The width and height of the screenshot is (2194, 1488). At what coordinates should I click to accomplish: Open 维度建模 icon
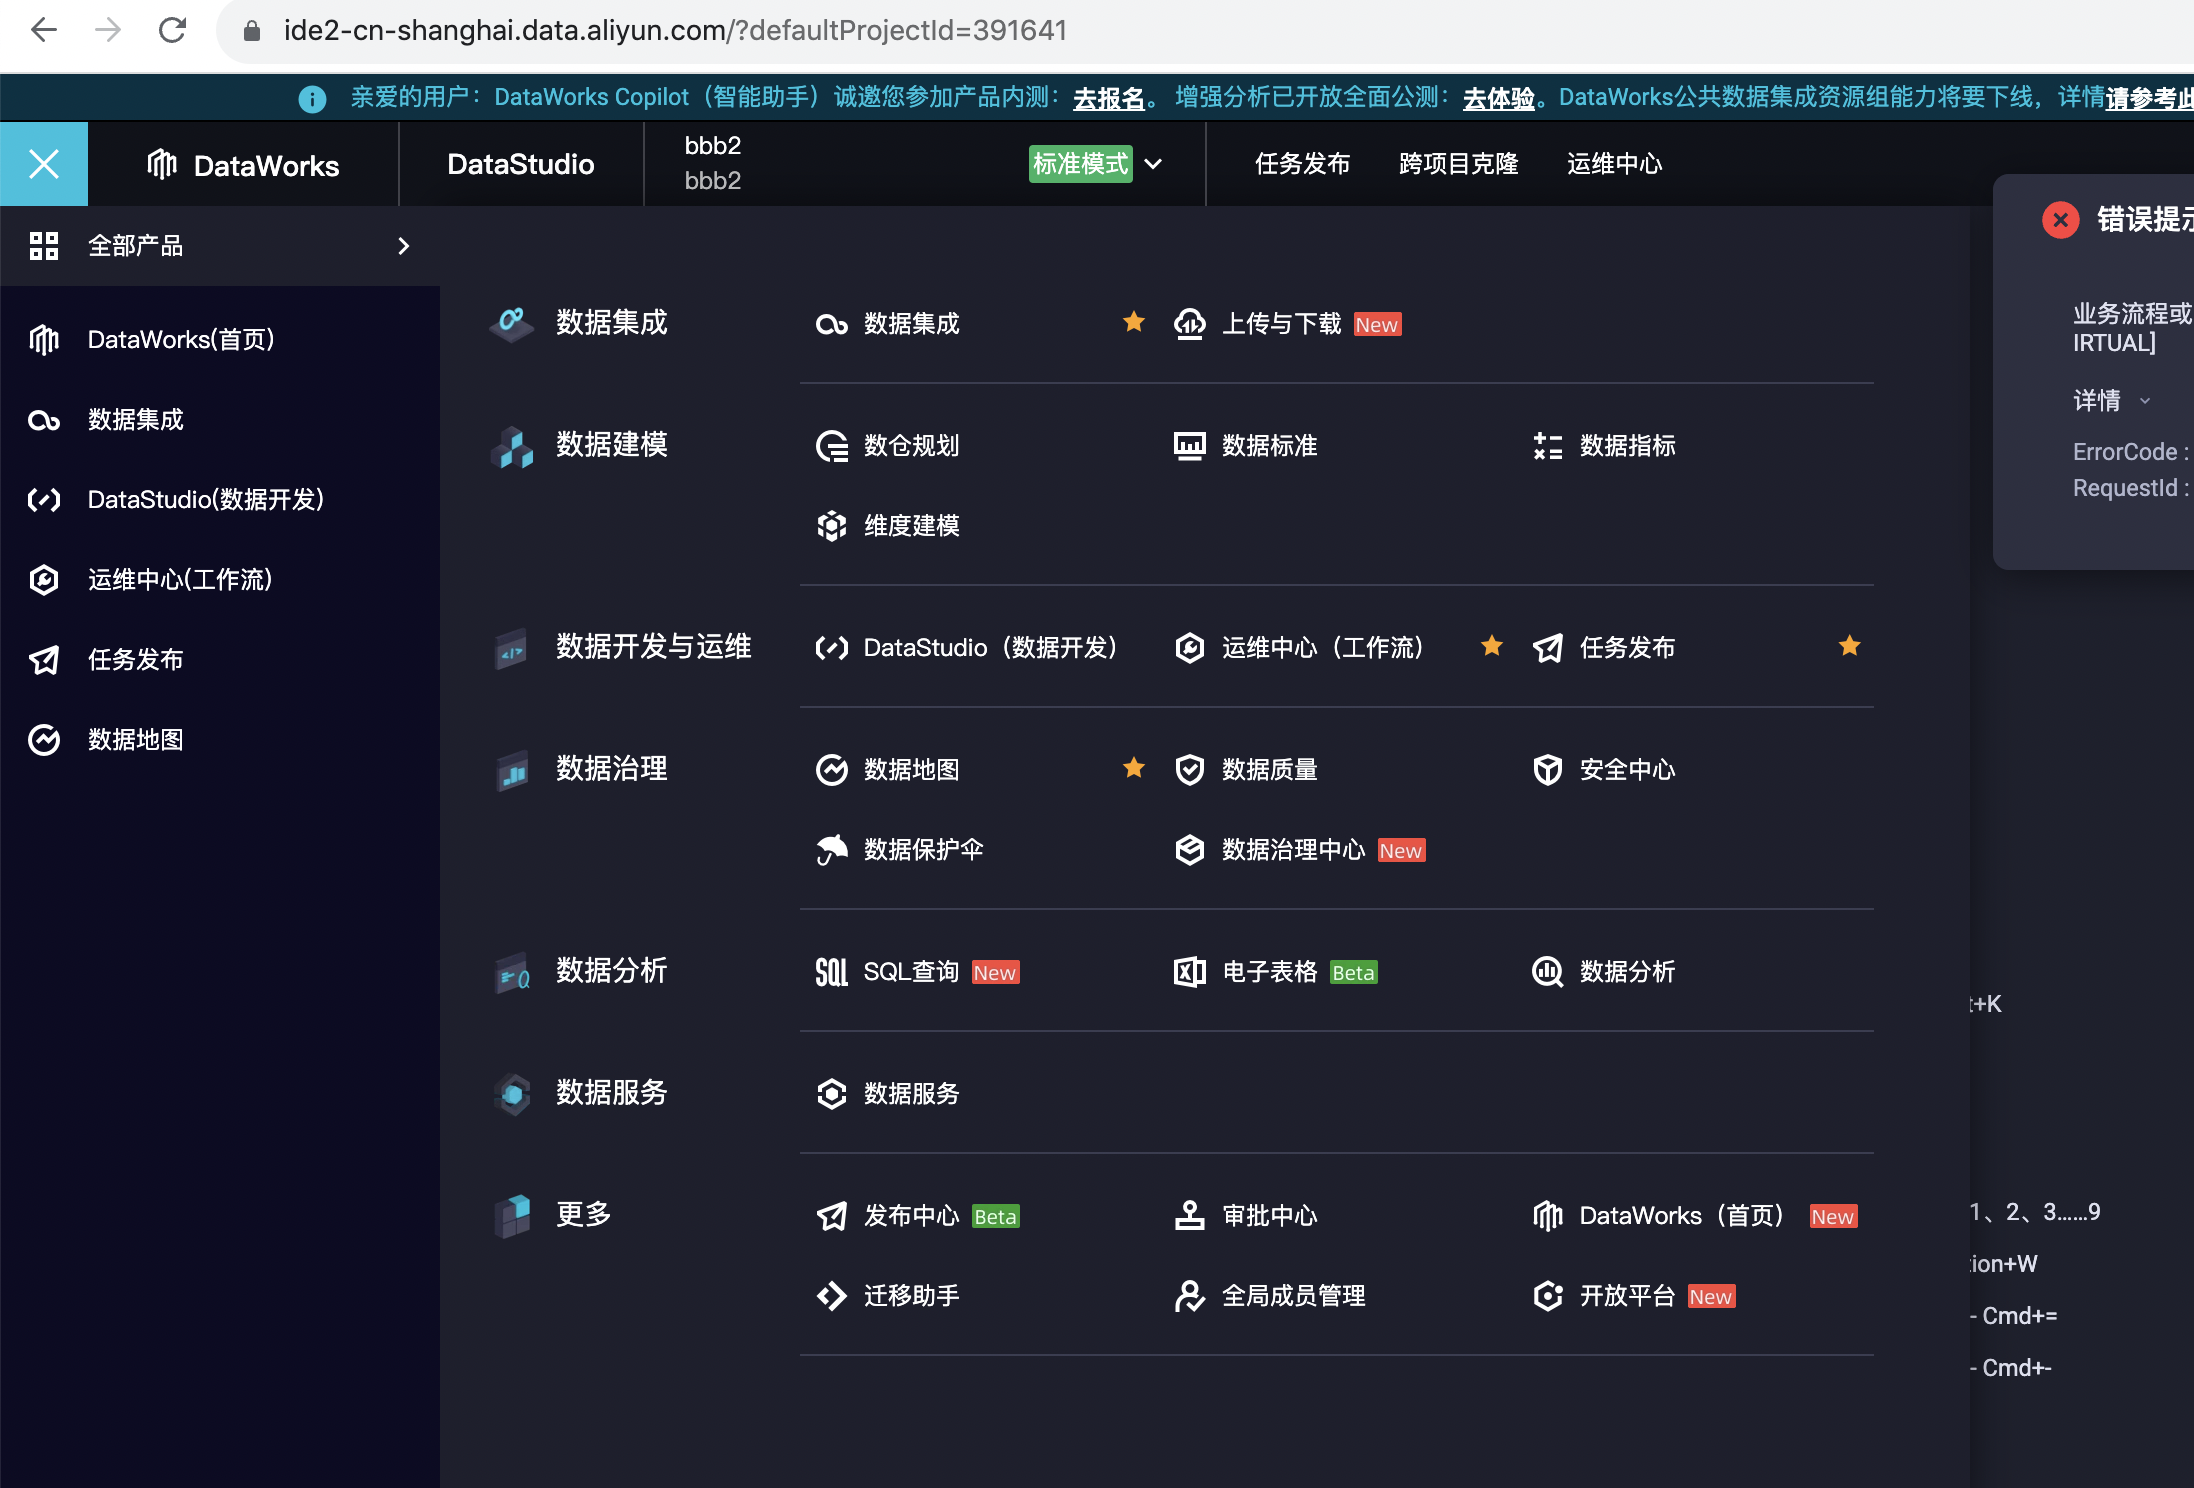(832, 526)
